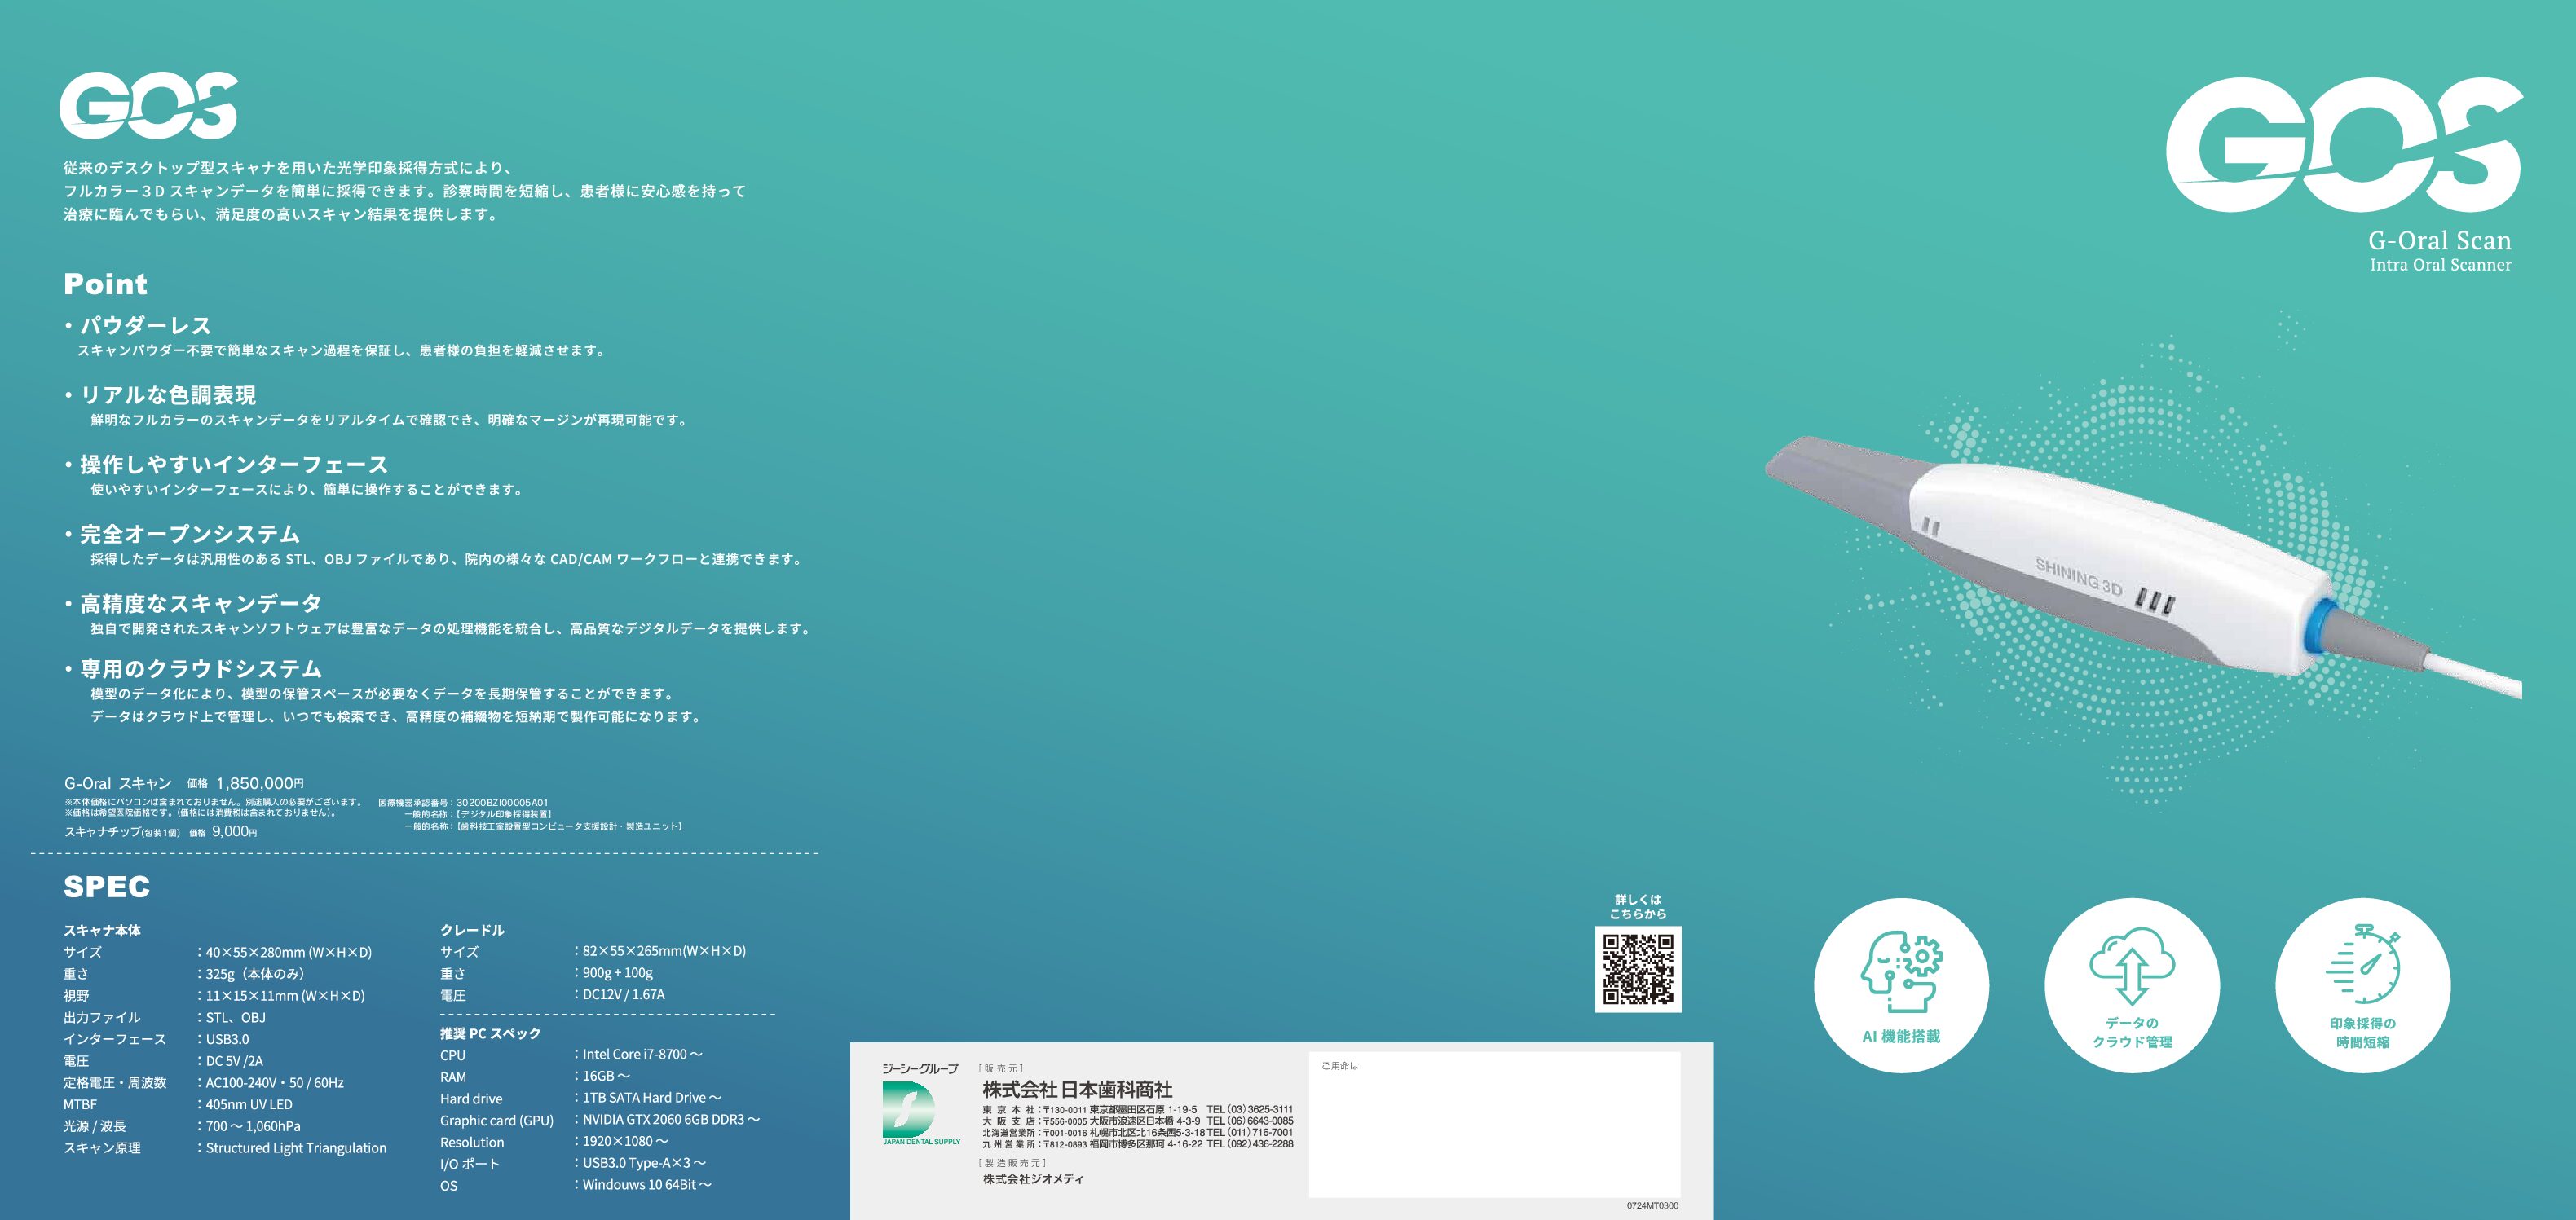This screenshot has height=1220, width=2576.
Task: Click the 1920×1080～ resolution value
Action: [x=626, y=1141]
